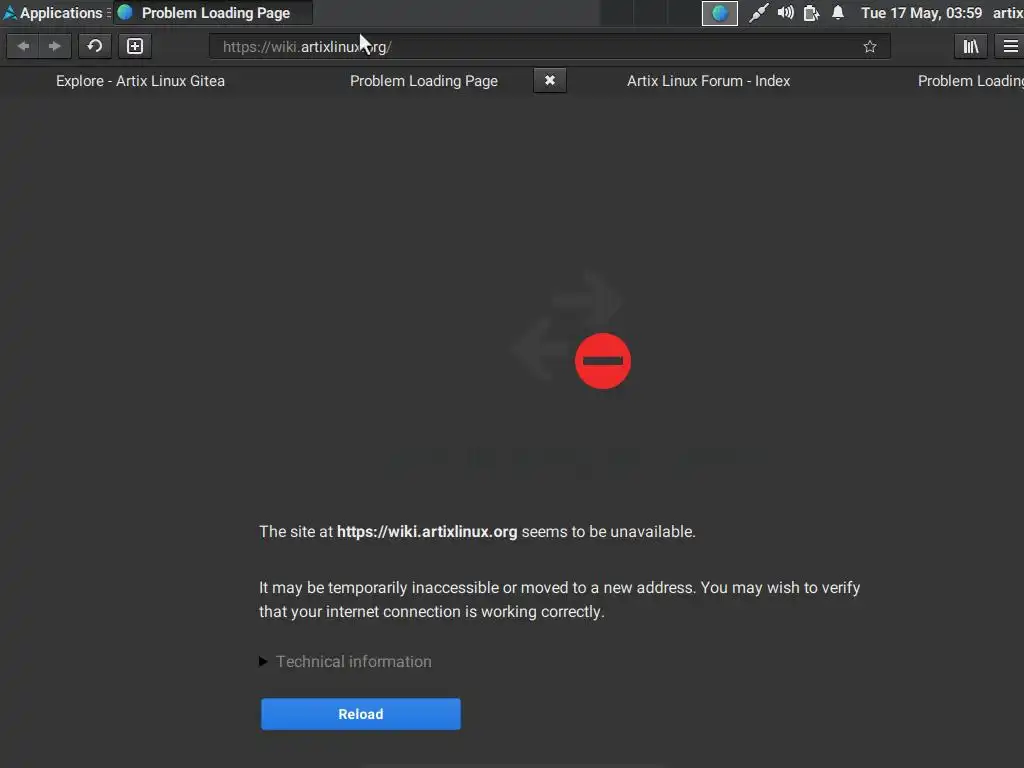This screenshot has height=768, width=1024.
Task: Open the Library bookshelf icon
Action: pyautogui.click(x=970, y=46)
